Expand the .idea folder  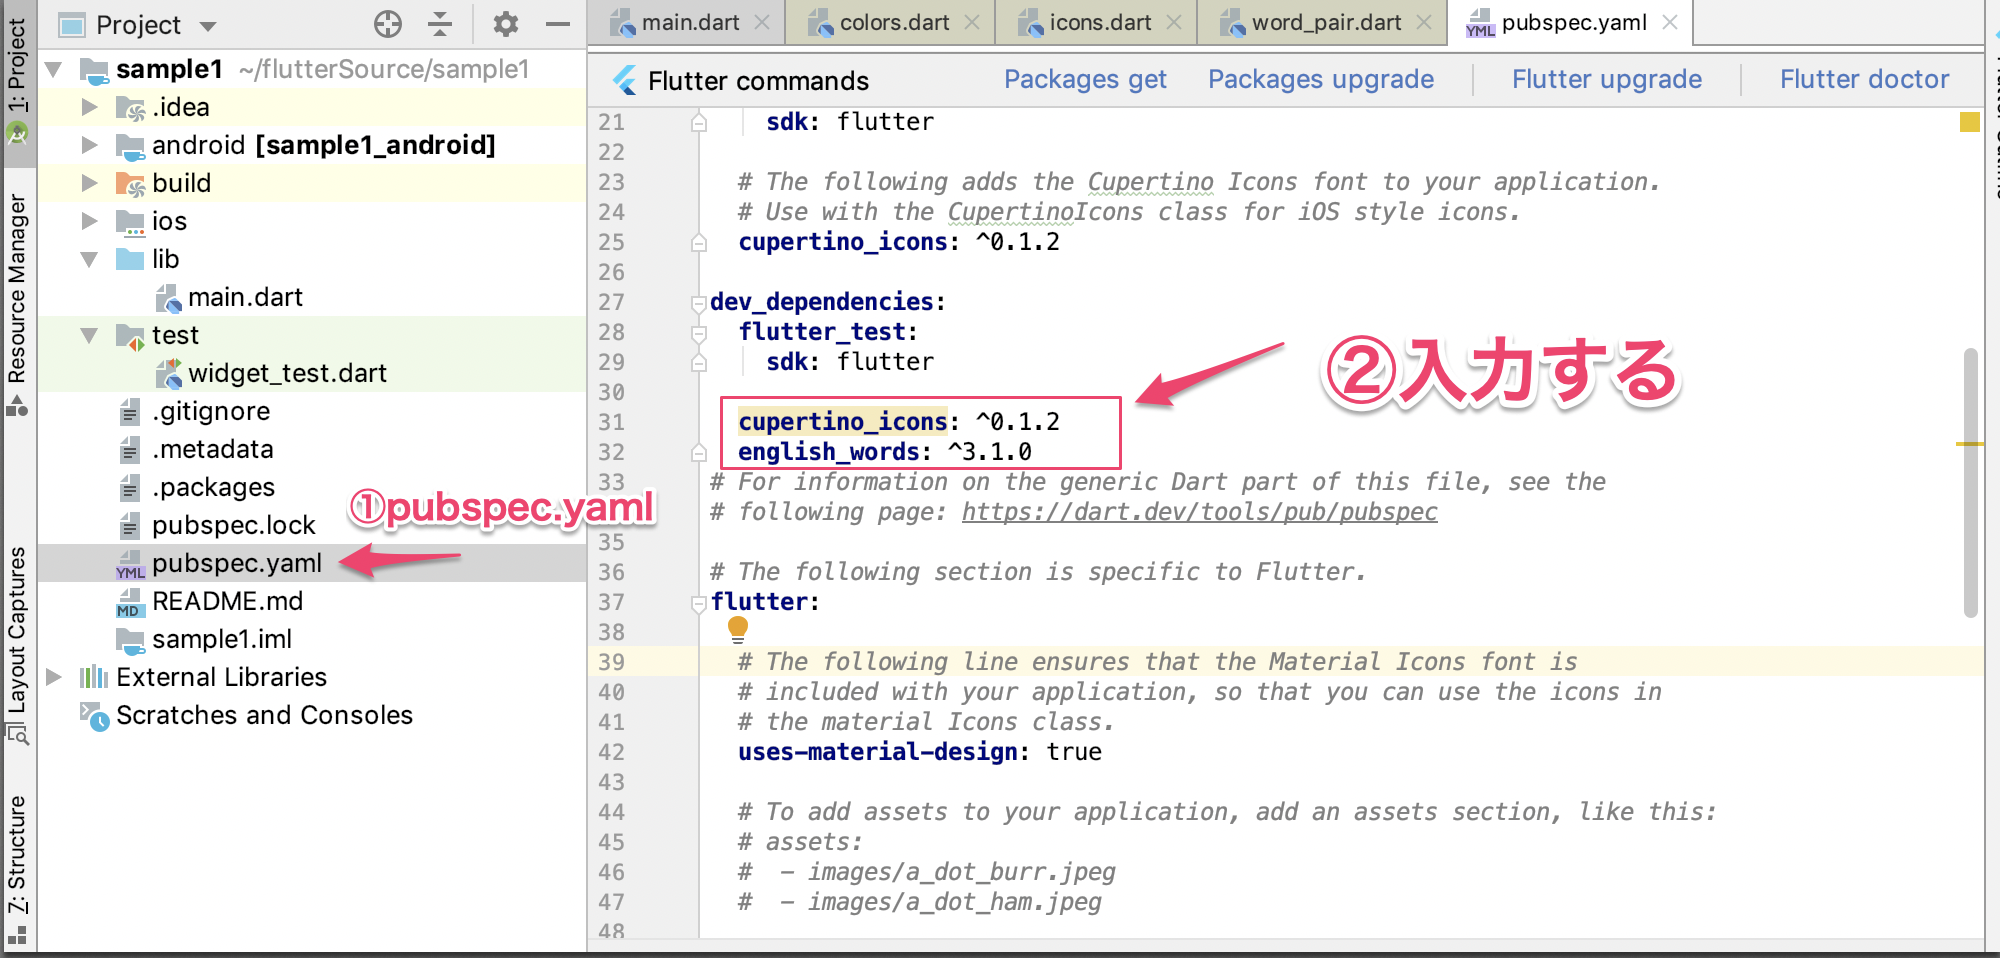pyautogui.click(x=90, y=107)
